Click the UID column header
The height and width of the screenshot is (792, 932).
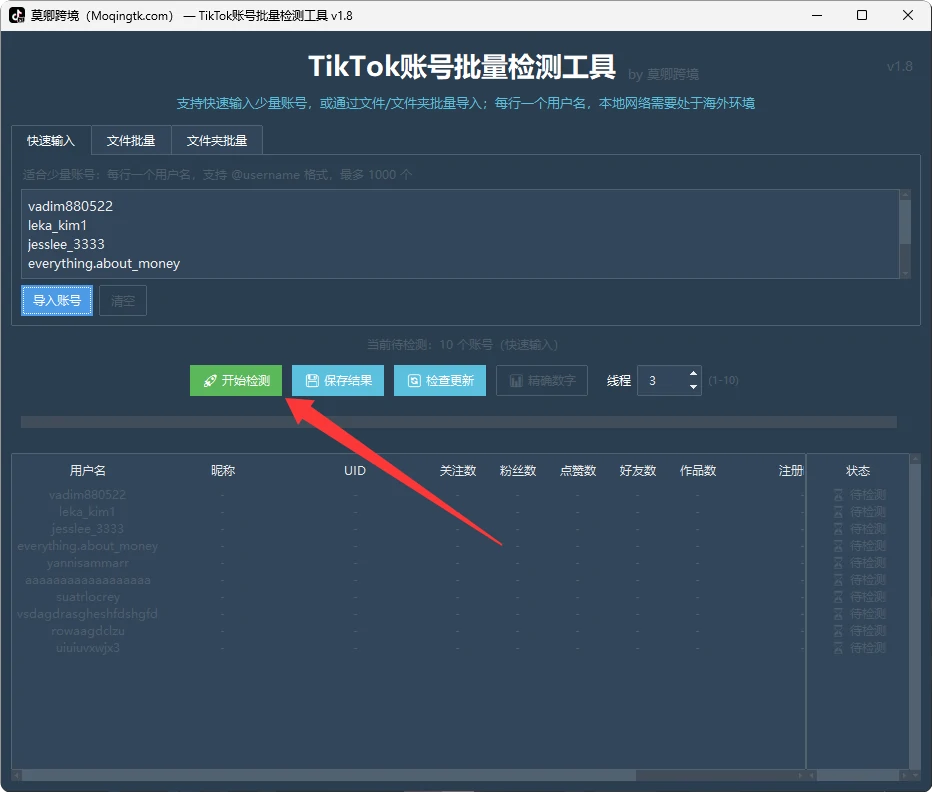[x=355, y=471]
